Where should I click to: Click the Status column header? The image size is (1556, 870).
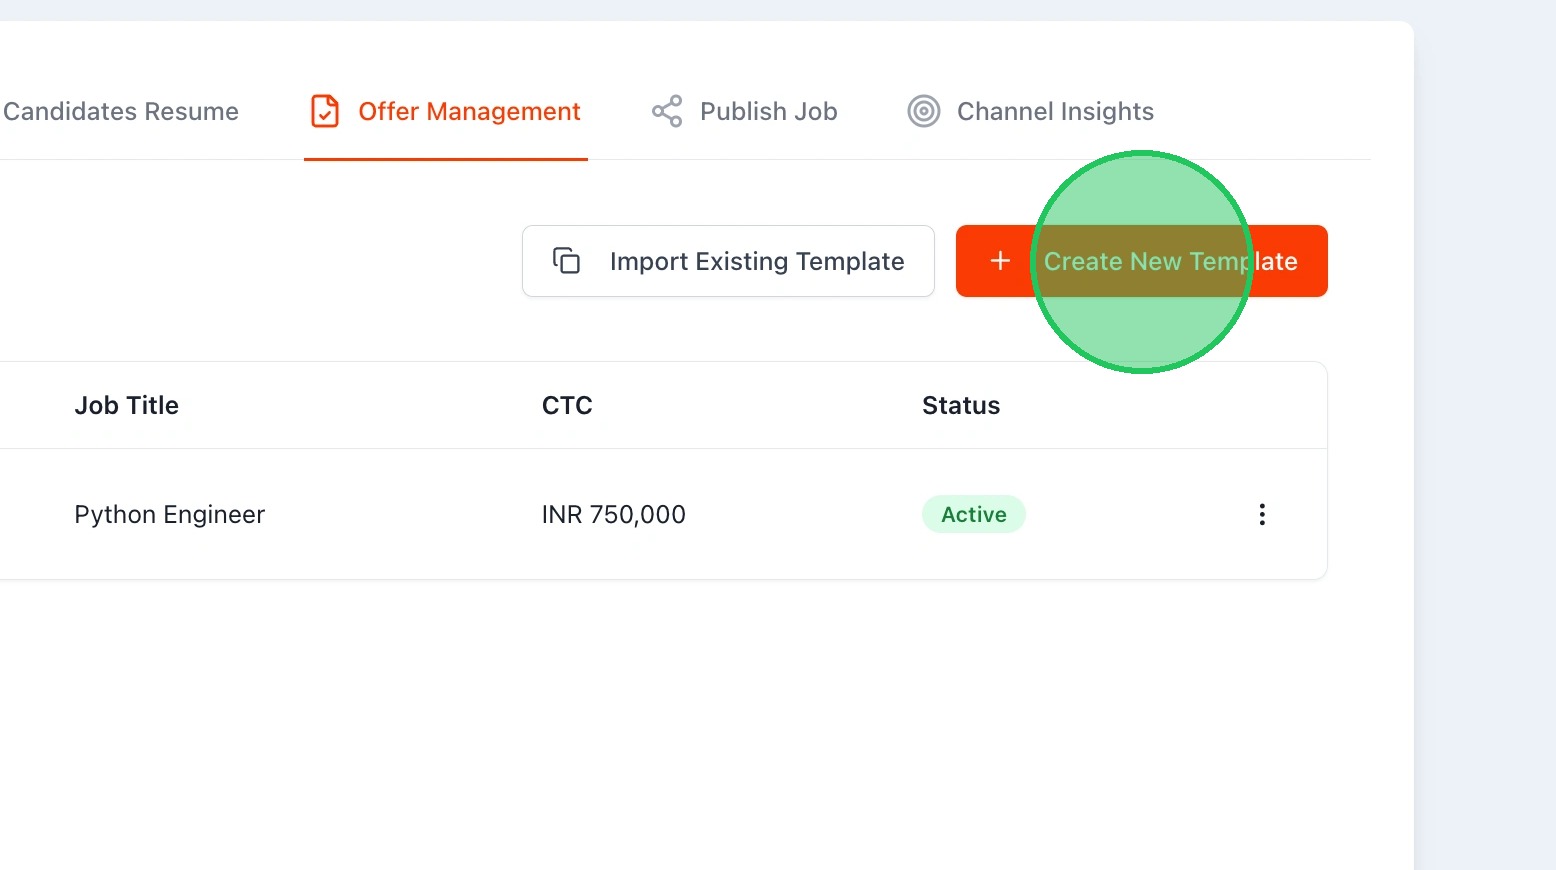960,405
